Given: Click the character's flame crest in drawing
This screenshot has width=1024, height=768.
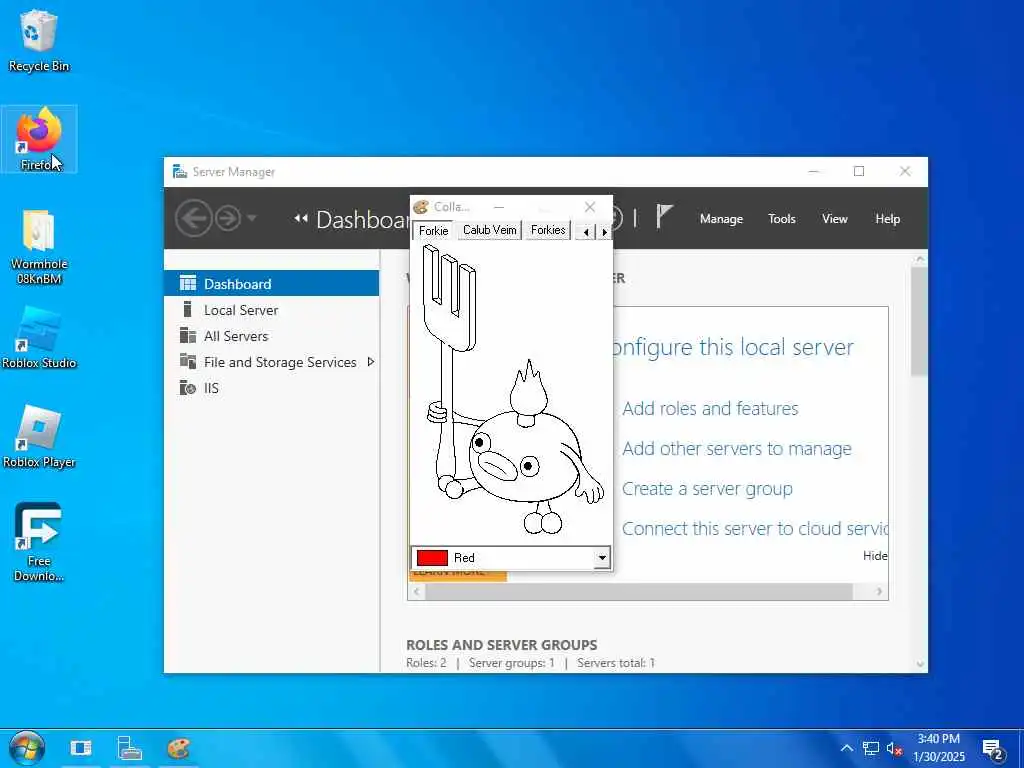Looking at the screenshot, I should click(x=528, y=387).
